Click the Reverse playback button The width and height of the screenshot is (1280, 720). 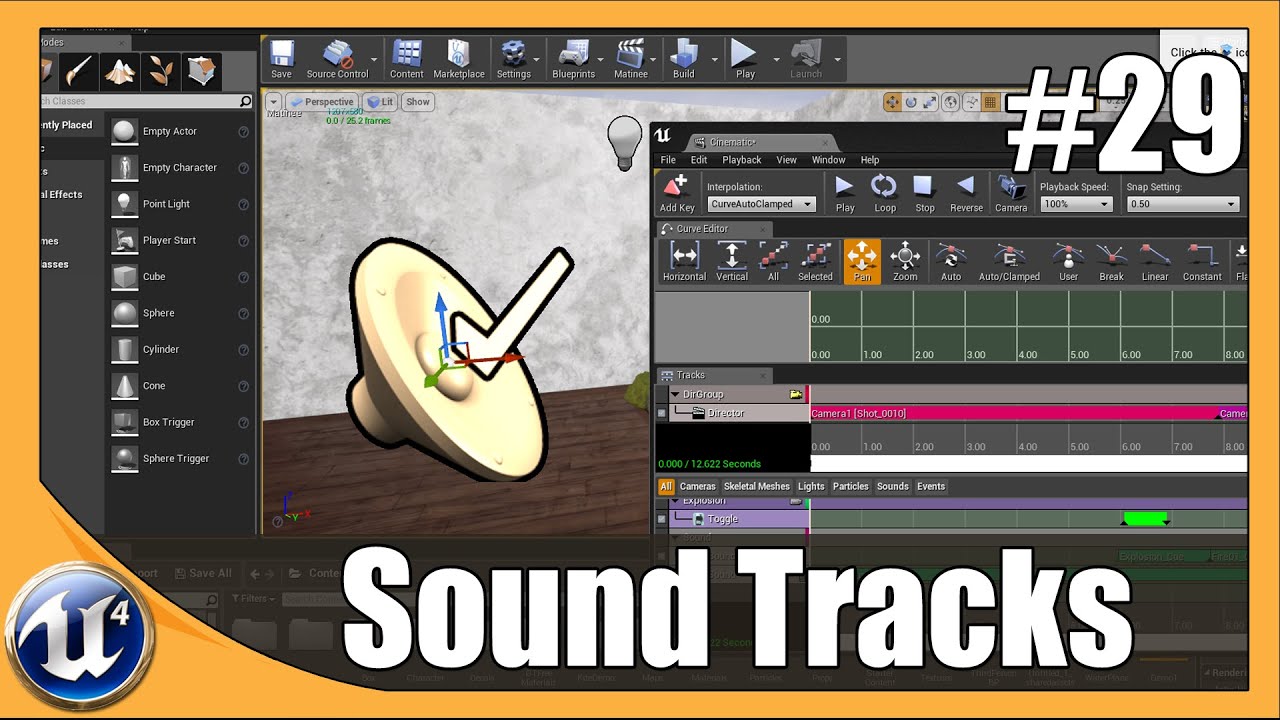pos(966,194)
